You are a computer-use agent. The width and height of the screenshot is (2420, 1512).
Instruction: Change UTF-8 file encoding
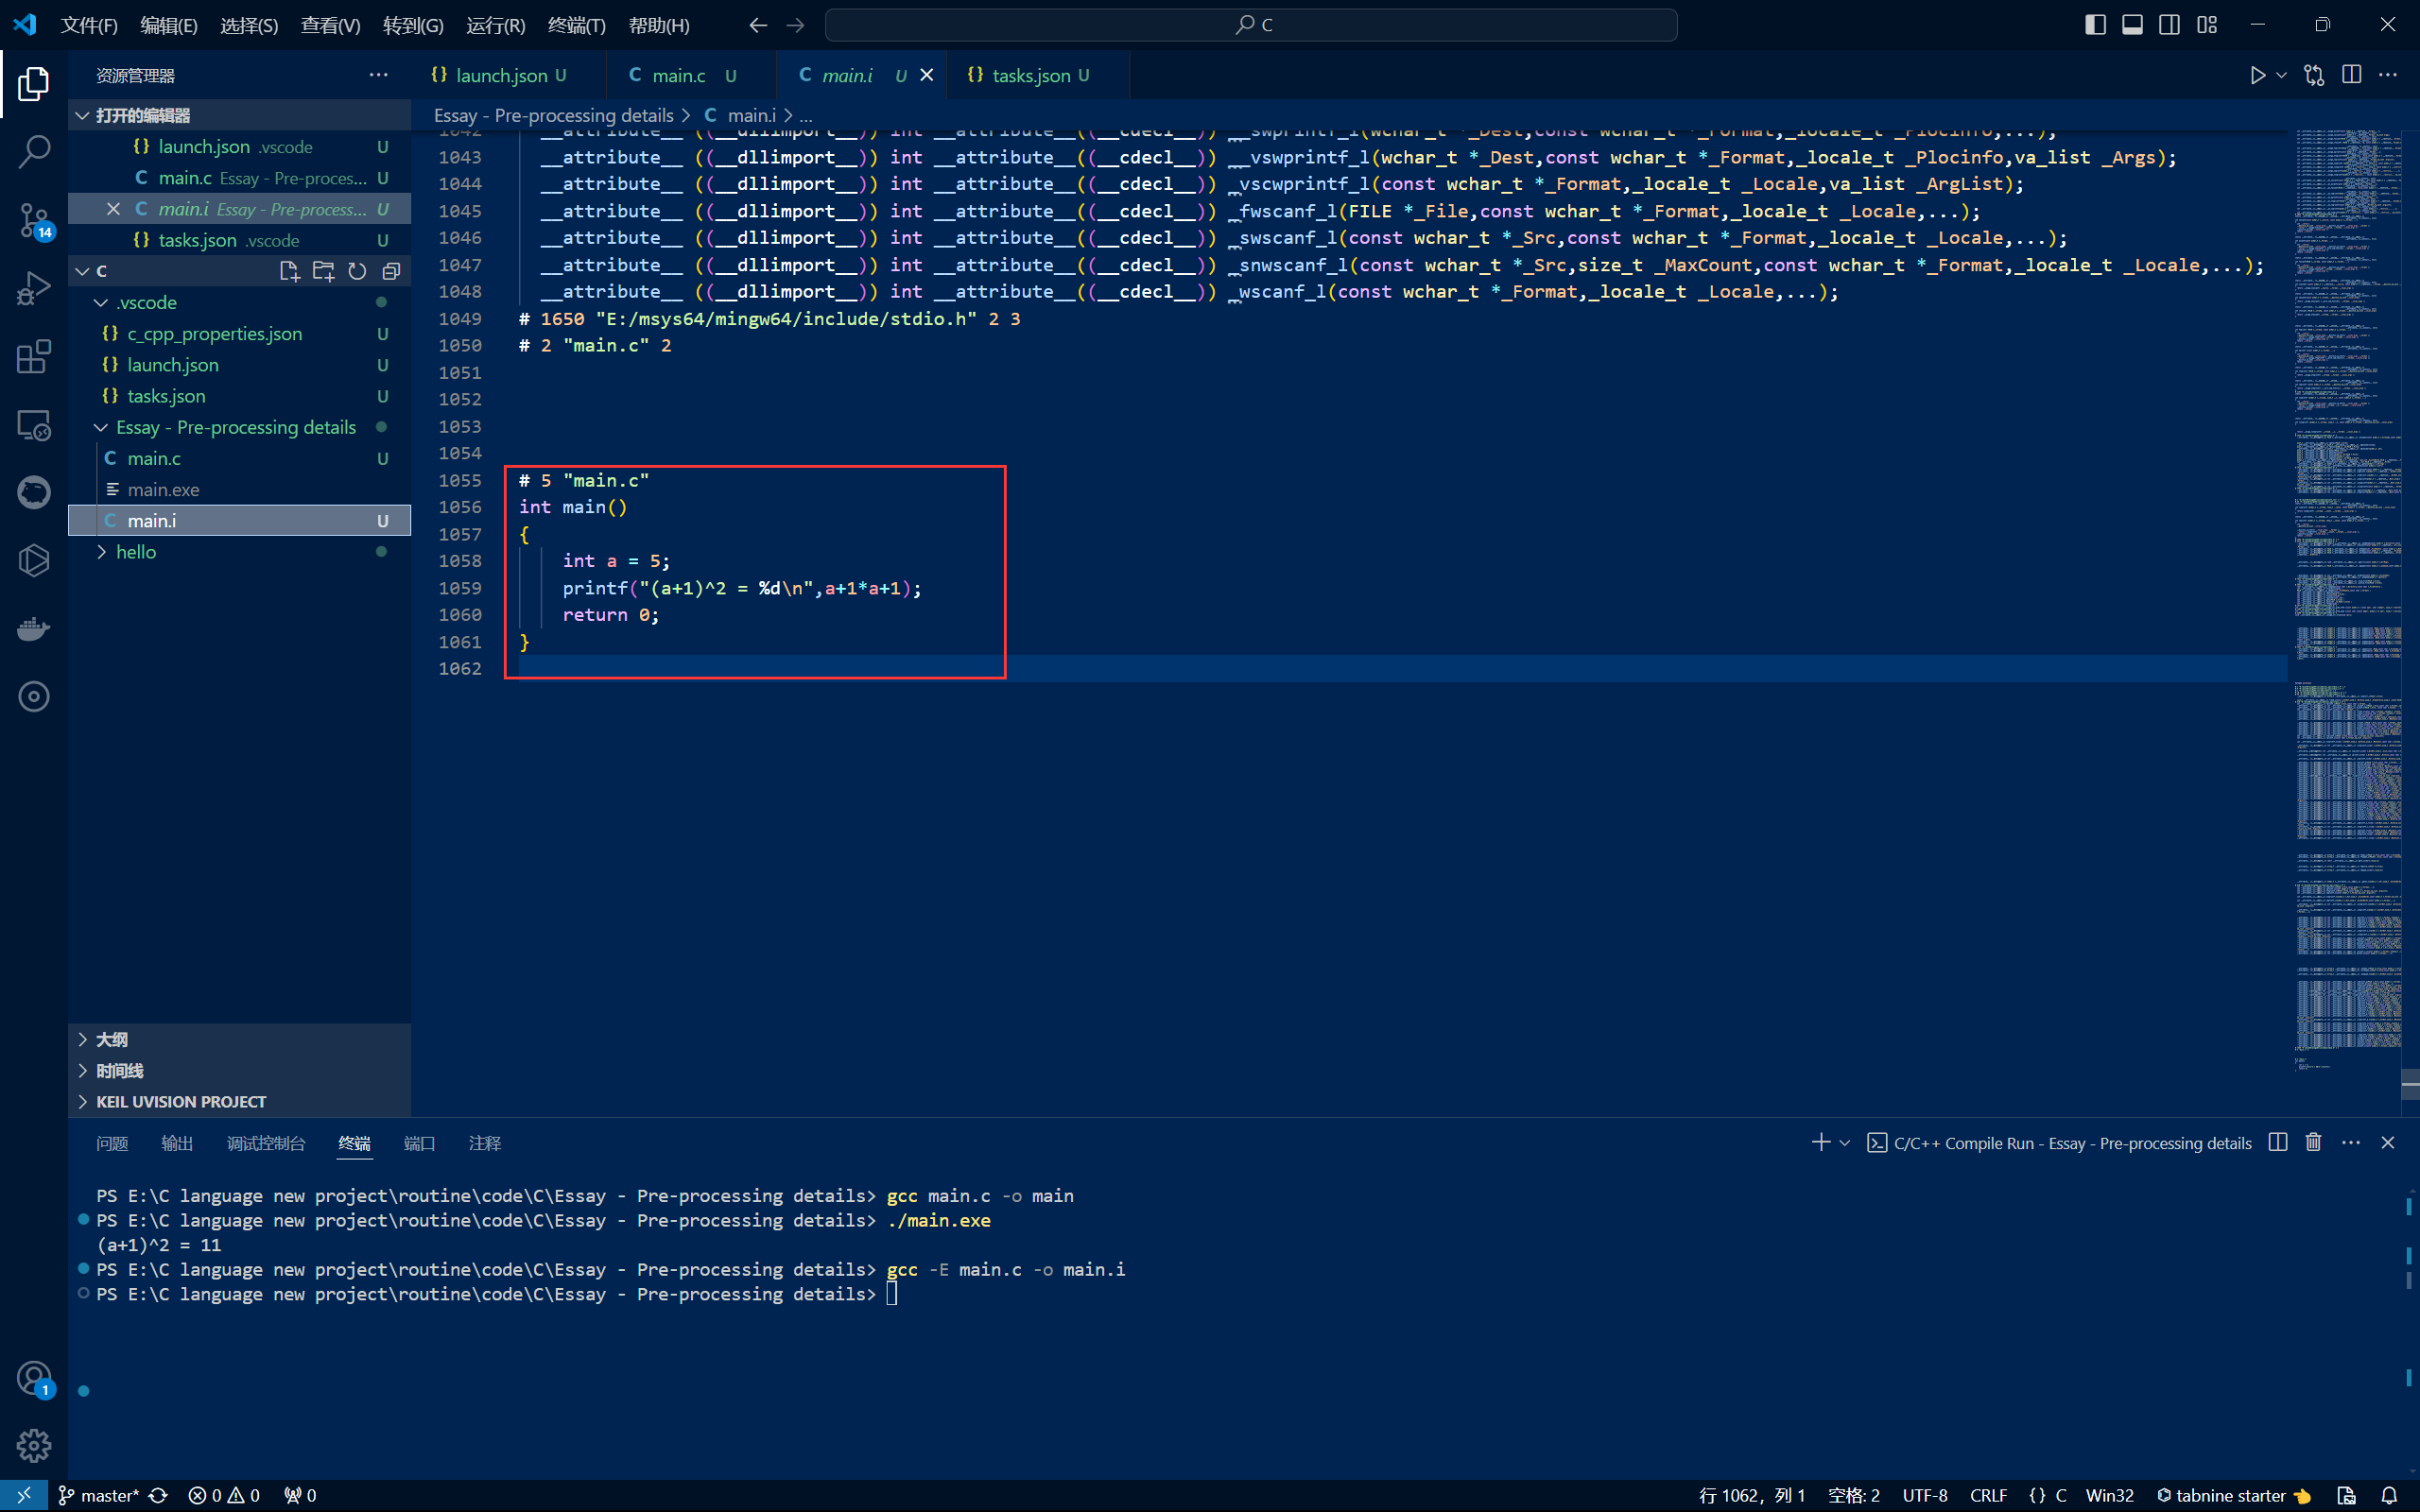point(1925,1495)
